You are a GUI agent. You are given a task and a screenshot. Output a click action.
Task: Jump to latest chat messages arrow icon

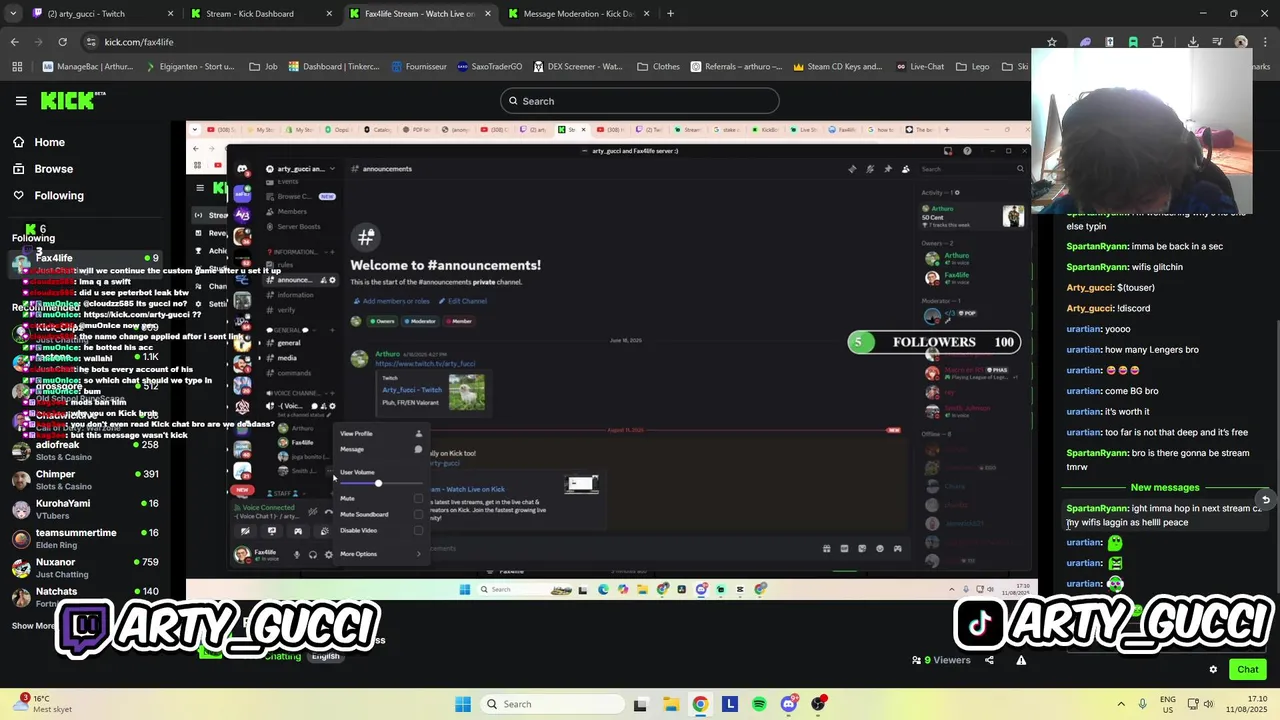(x=1266, y=499)
